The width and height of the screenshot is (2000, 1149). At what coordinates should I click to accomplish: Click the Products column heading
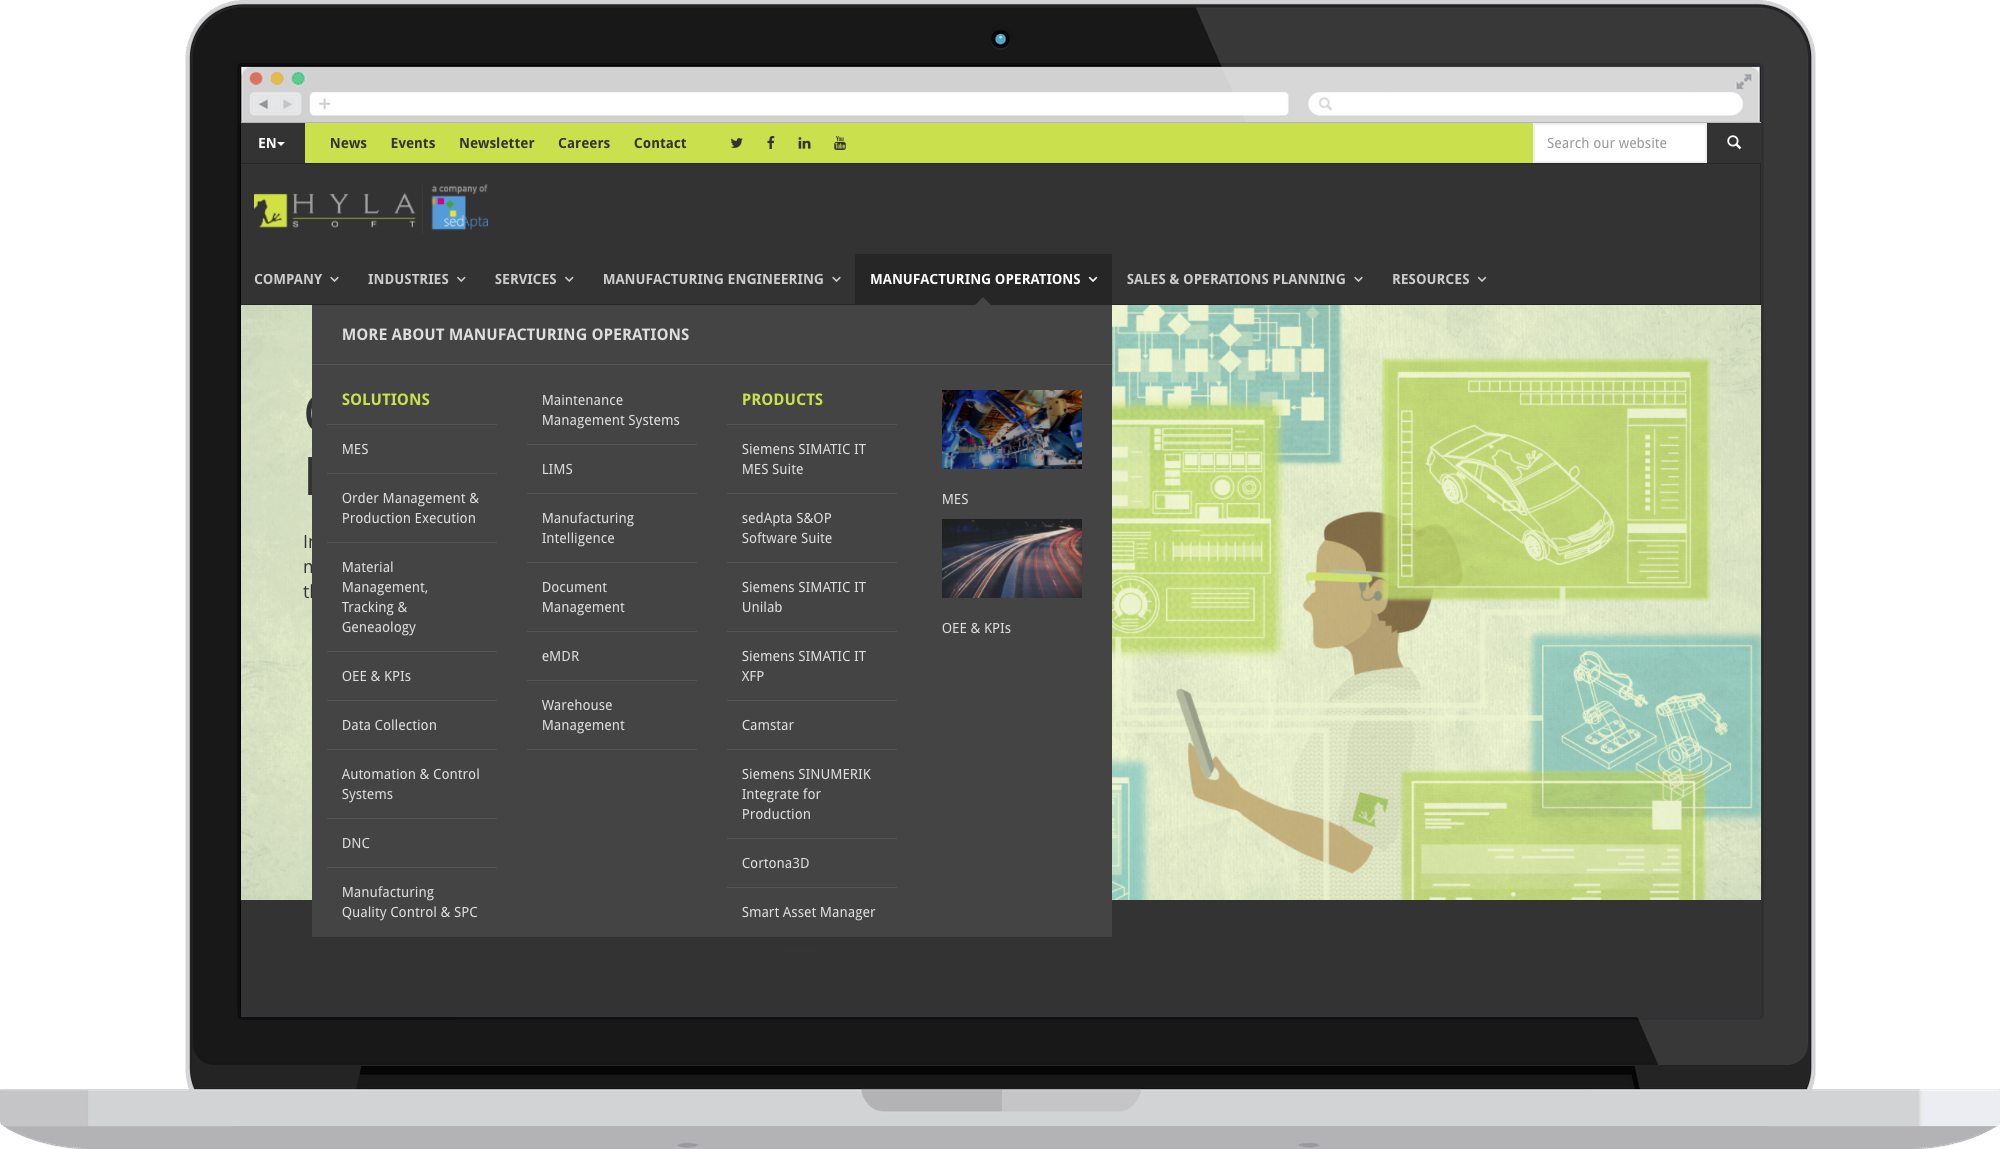782,399
